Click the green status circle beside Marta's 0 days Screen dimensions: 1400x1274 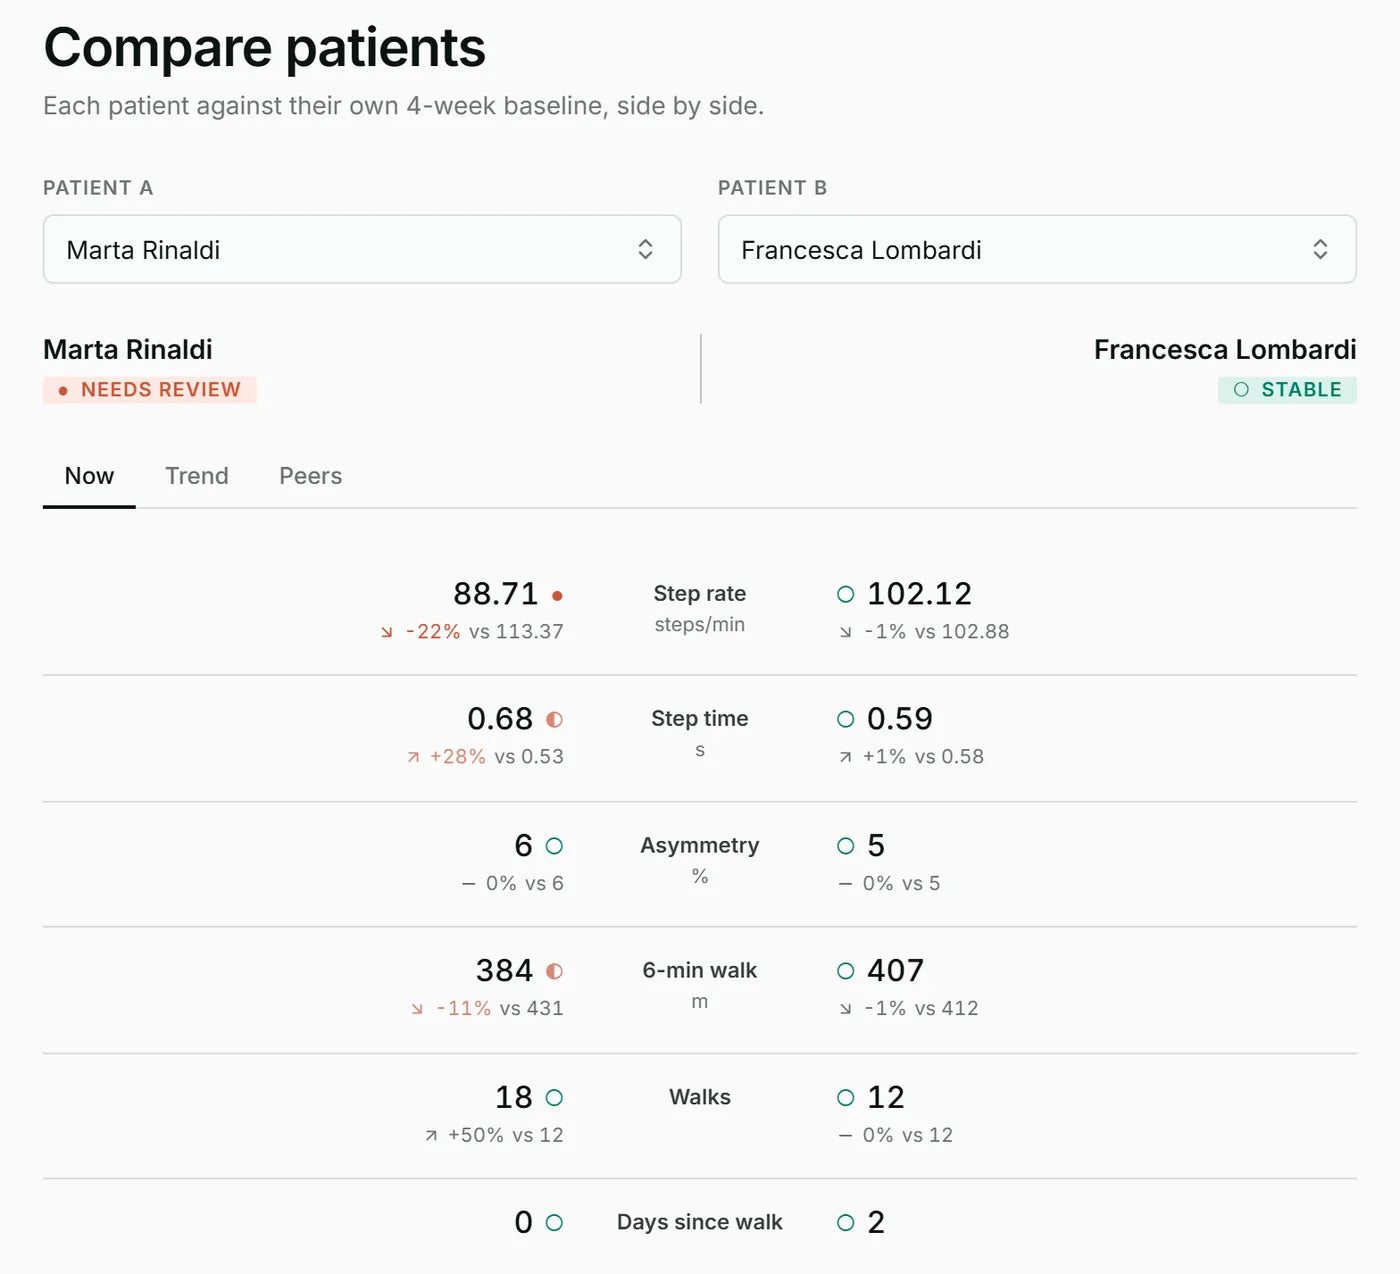pyautogui.click(x=554, y=1222)
